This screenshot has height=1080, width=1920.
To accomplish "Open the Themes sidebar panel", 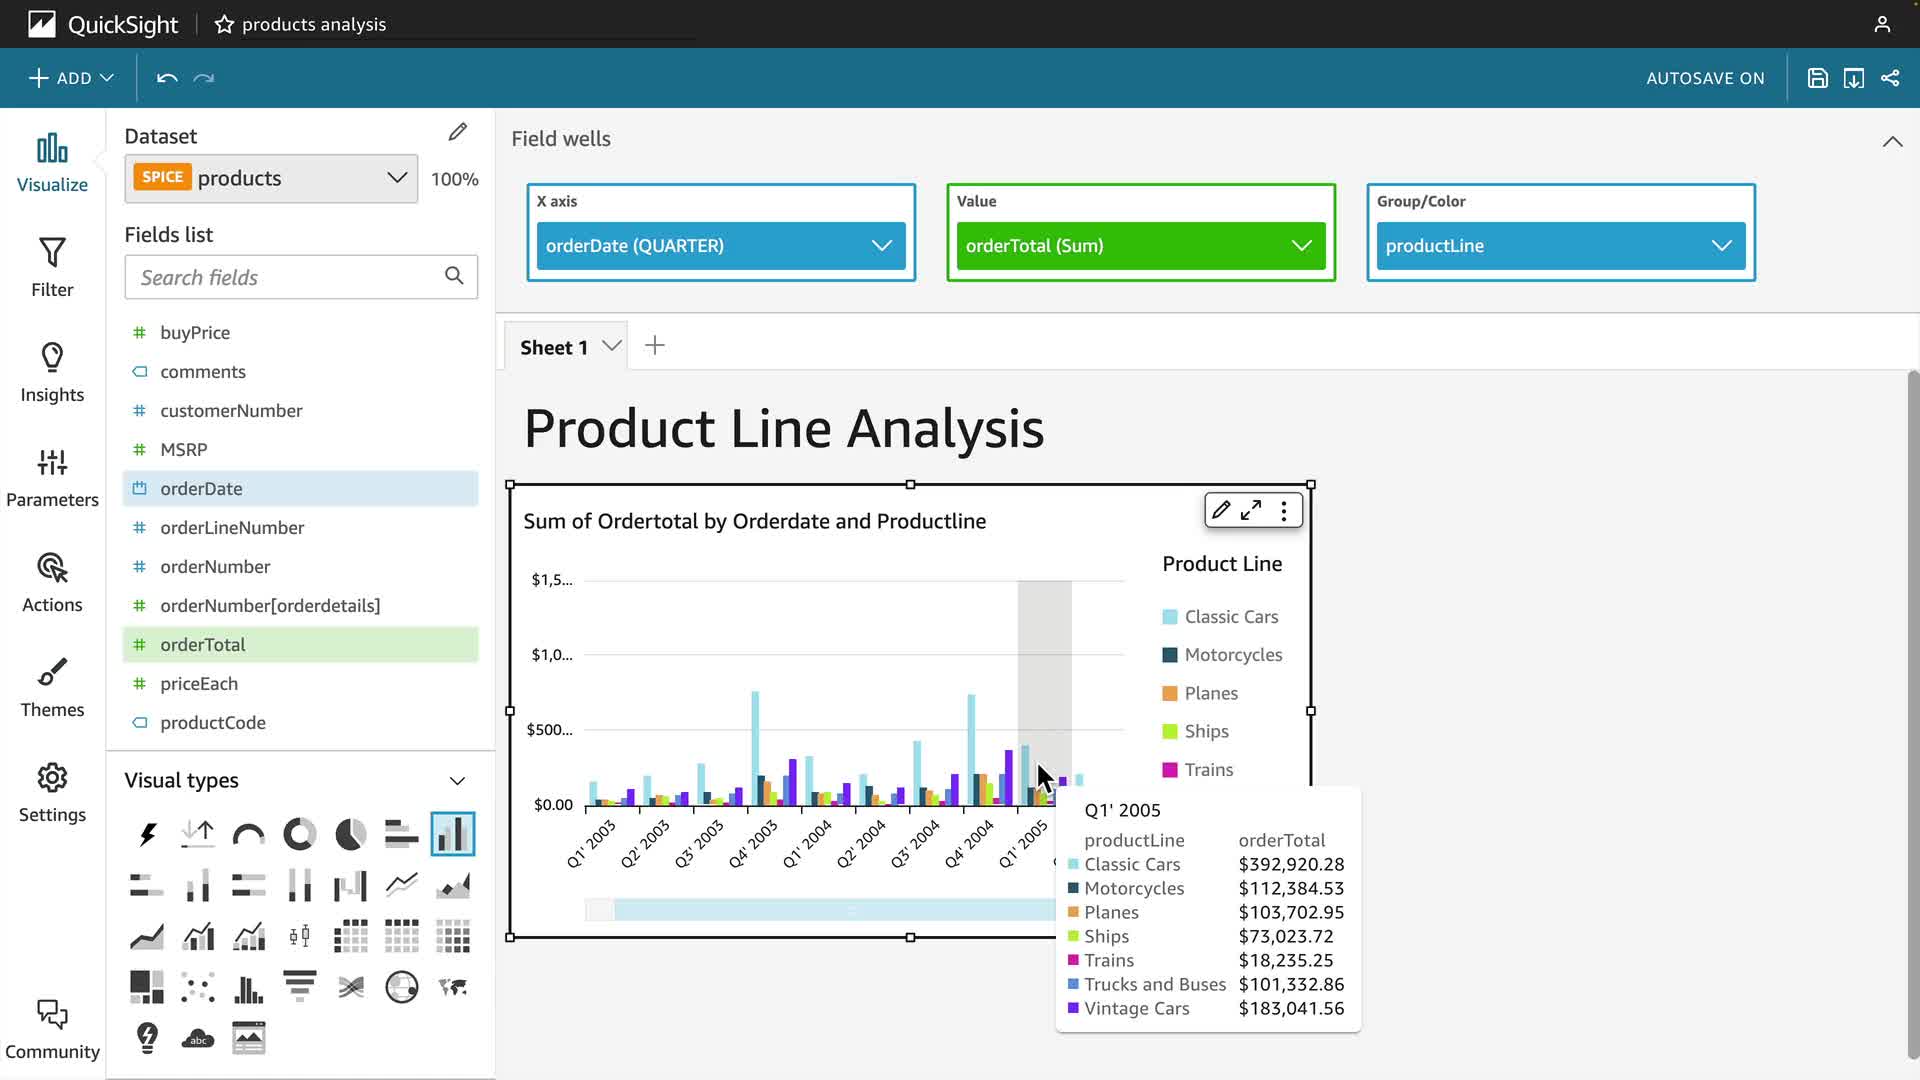I will coord(52,688).
